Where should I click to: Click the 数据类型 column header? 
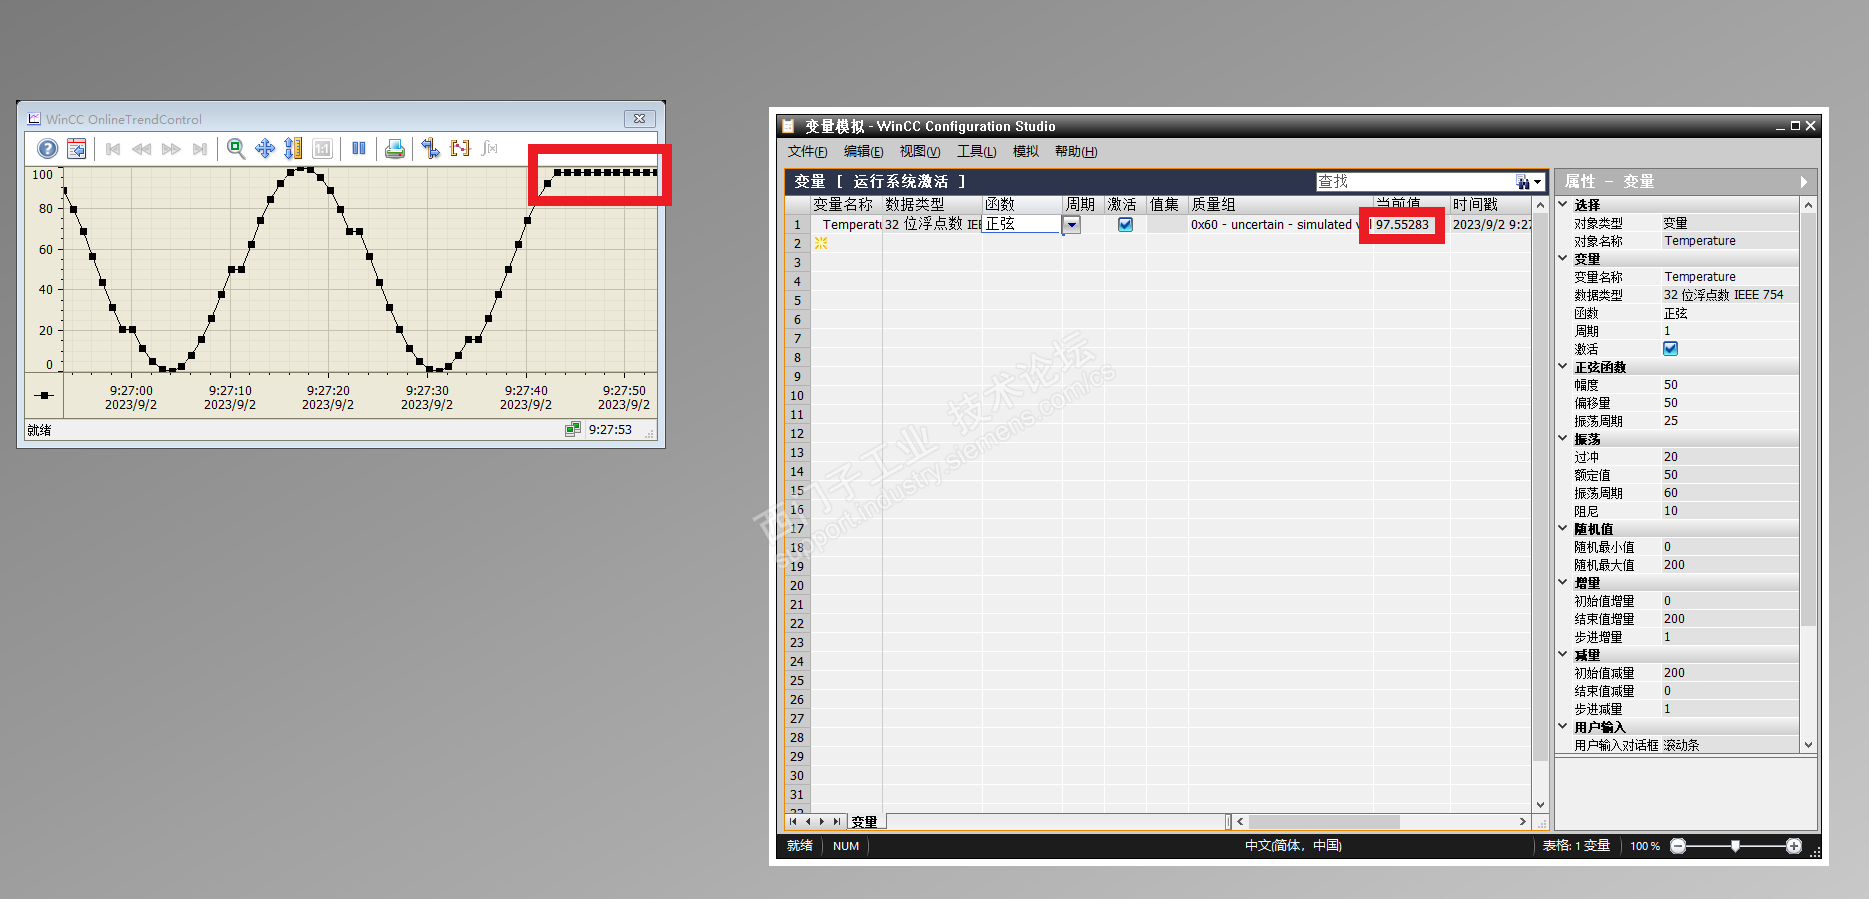tap(932, 205)
